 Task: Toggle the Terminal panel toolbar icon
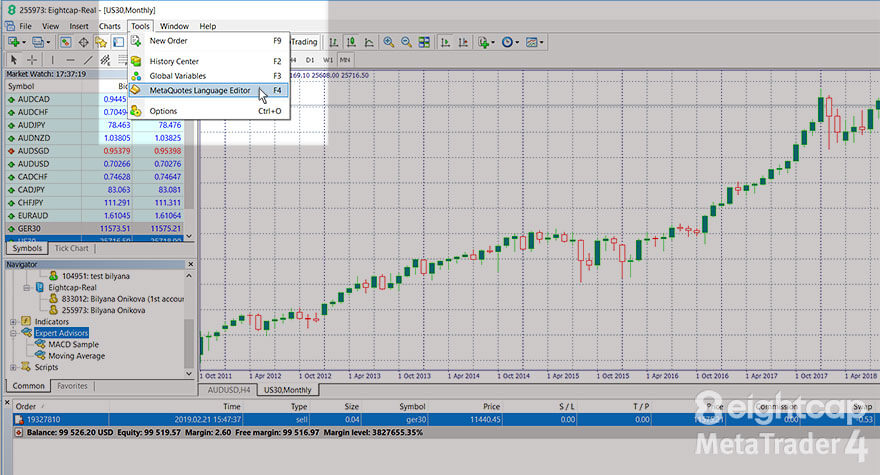(x=118, y=42)
